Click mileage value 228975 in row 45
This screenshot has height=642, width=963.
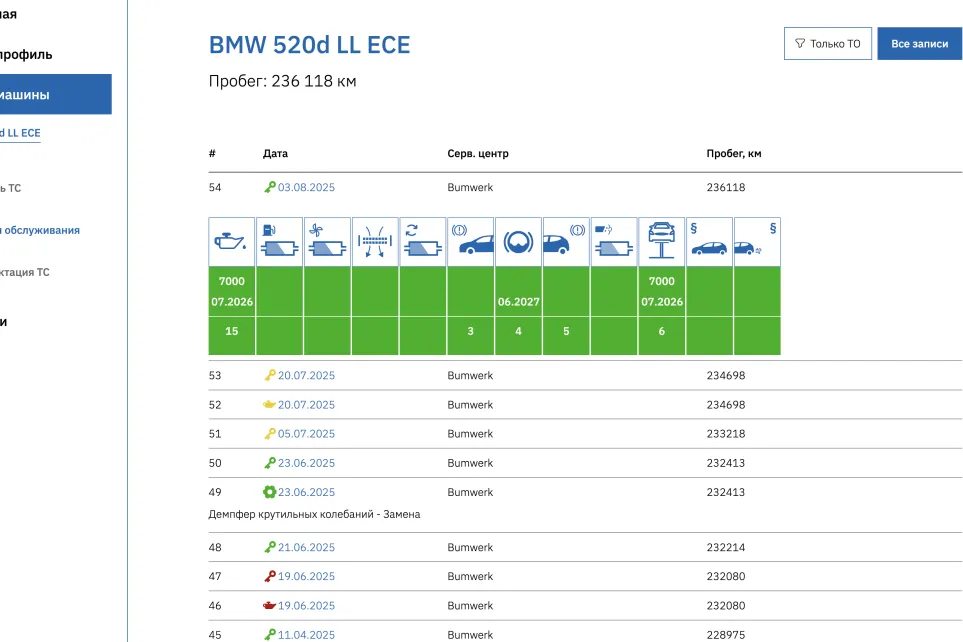tap(726, 635)
